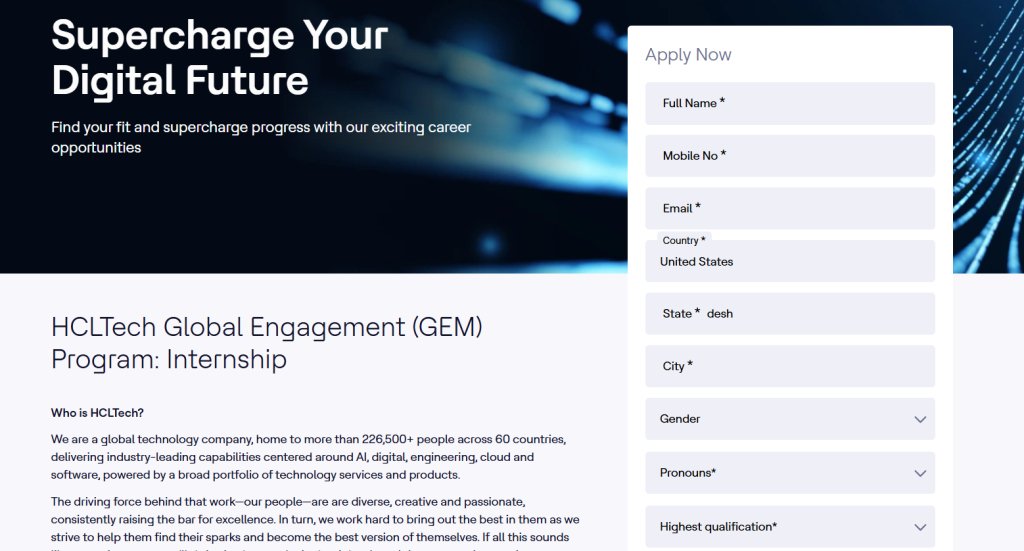The width and height of the screenshot is (1024, 551).
Task: Click into the City field
Action: pos(789,367)
